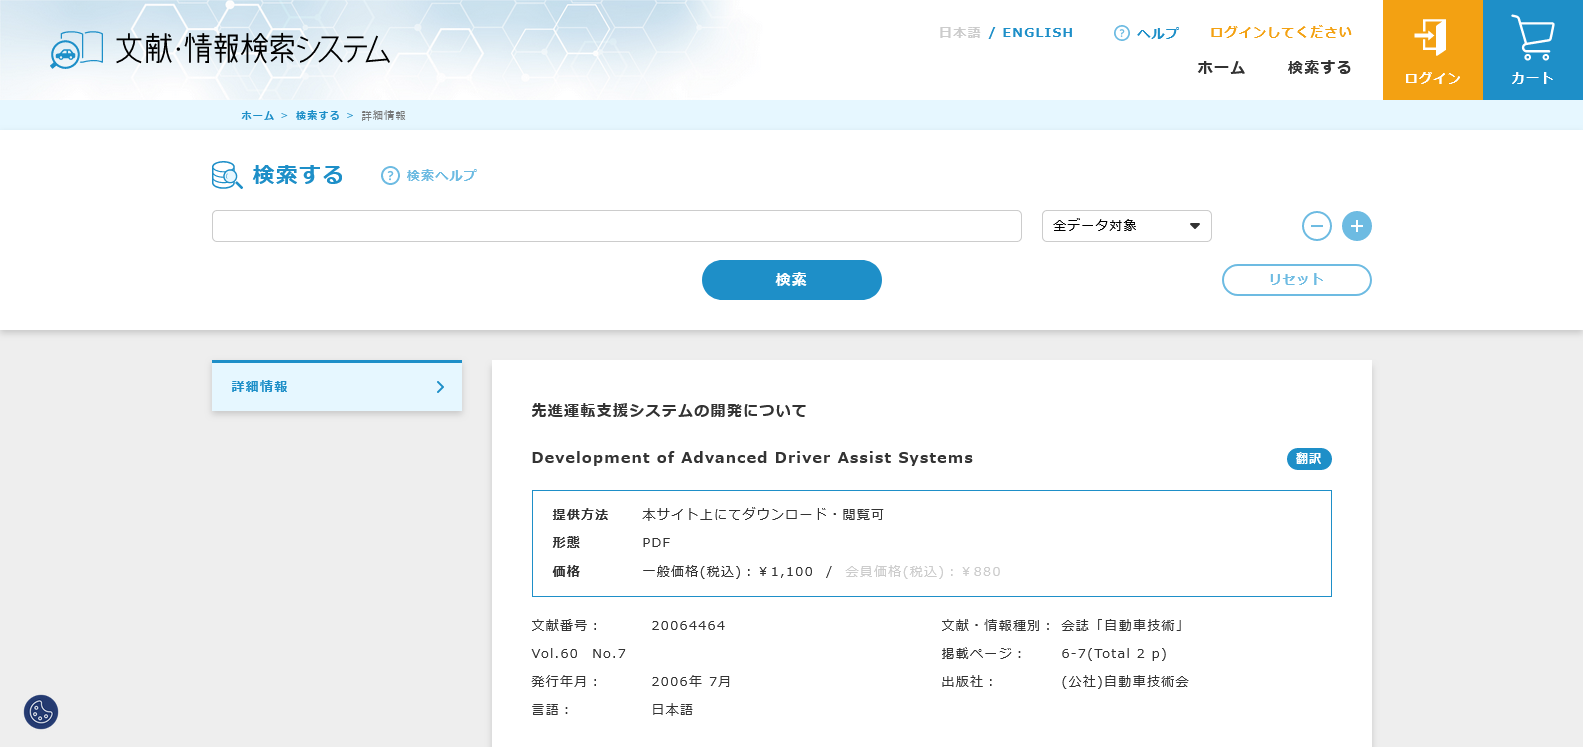Image resolution: width=1583 pixels, height=747 pixels.
Task: Switch language to ENGLISH
Action: coord(1037,33)
